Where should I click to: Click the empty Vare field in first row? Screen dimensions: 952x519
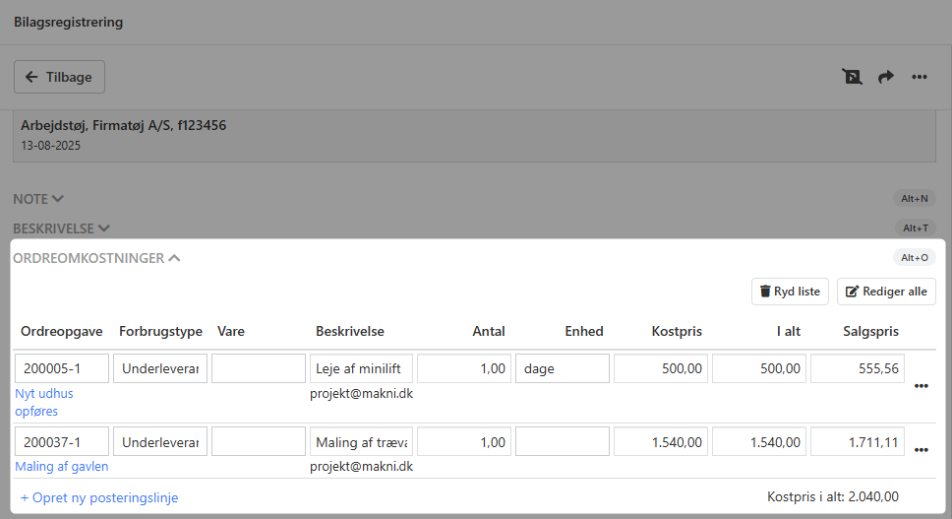pyautogui.click(x=258, y=368)
